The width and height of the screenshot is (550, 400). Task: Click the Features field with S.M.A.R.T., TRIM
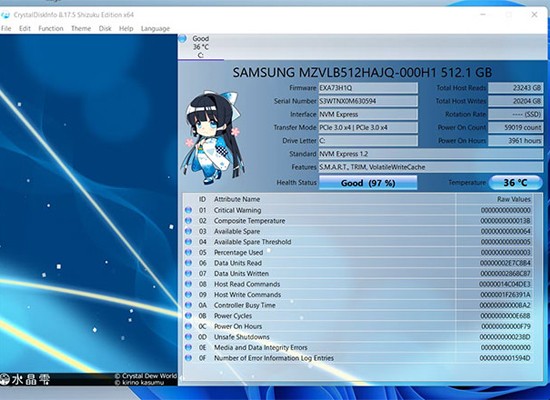click(x=431, y=167)
